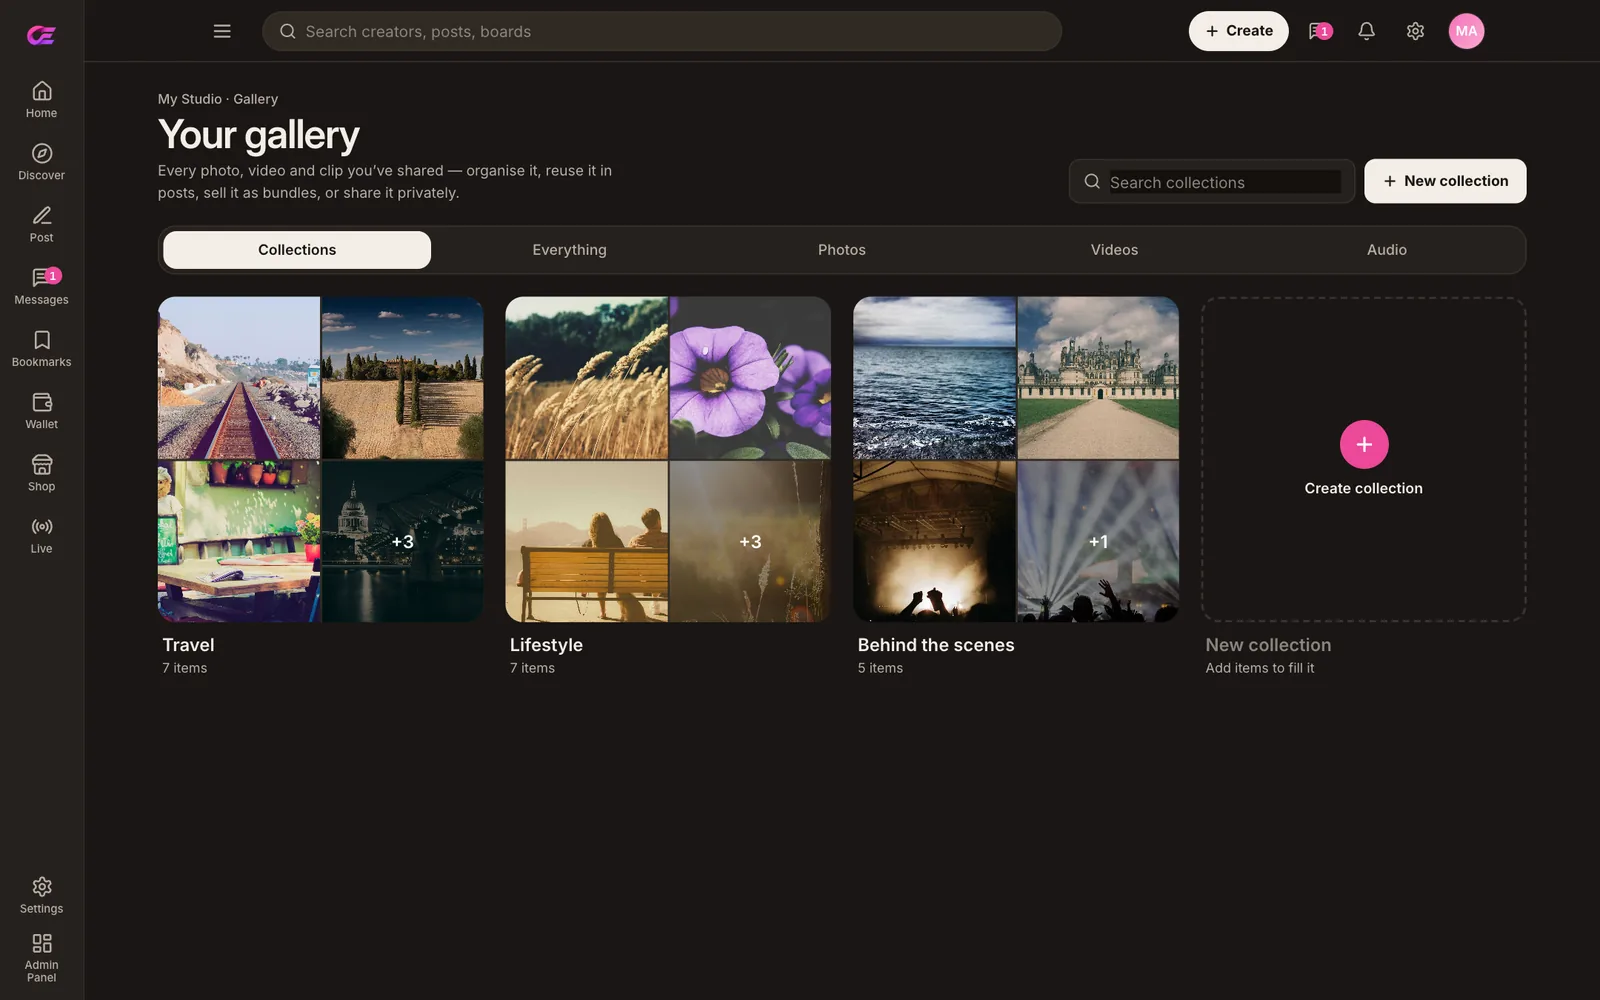Screen dimensions: 1600x1000
Task: Open Lifestyle purple flower thumbnail
Action: tap(750, 378)
